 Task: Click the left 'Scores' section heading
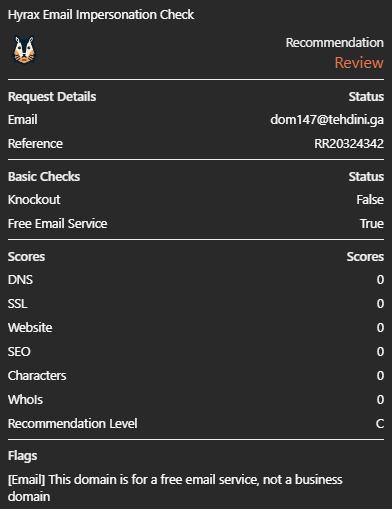pos(26,257)
